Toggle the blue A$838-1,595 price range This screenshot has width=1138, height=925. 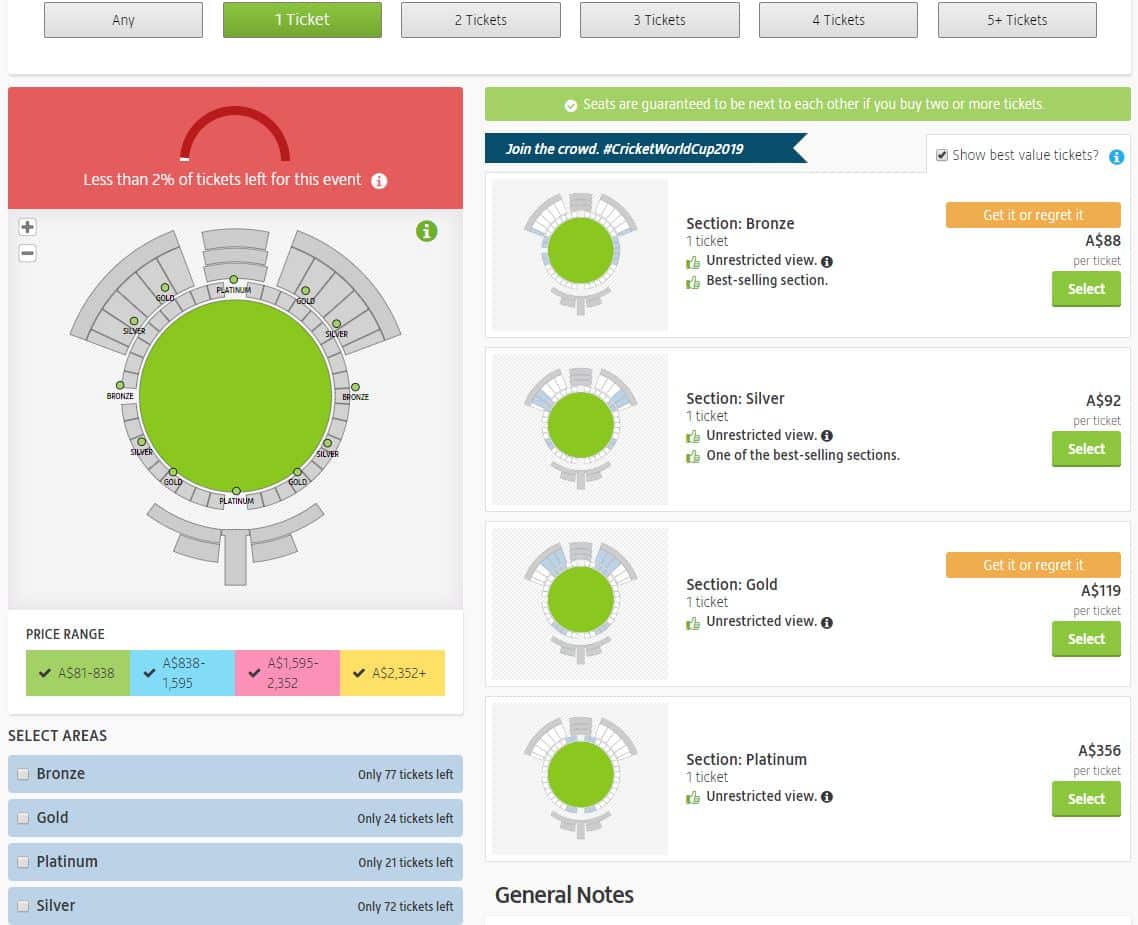point(182,673)
